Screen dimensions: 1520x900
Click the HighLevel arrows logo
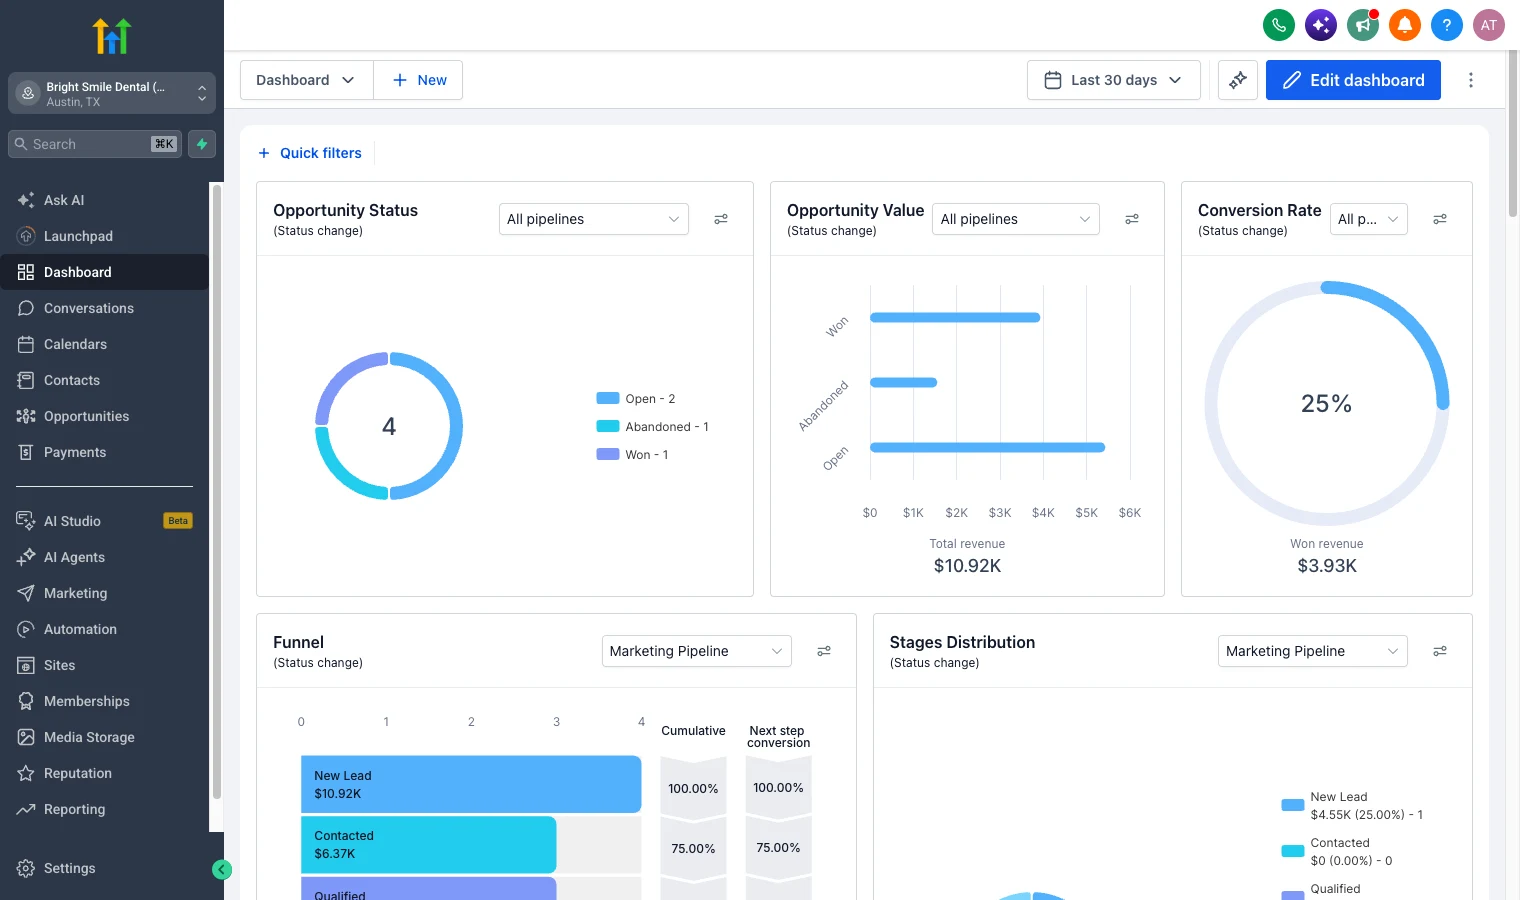coord(112,36)
